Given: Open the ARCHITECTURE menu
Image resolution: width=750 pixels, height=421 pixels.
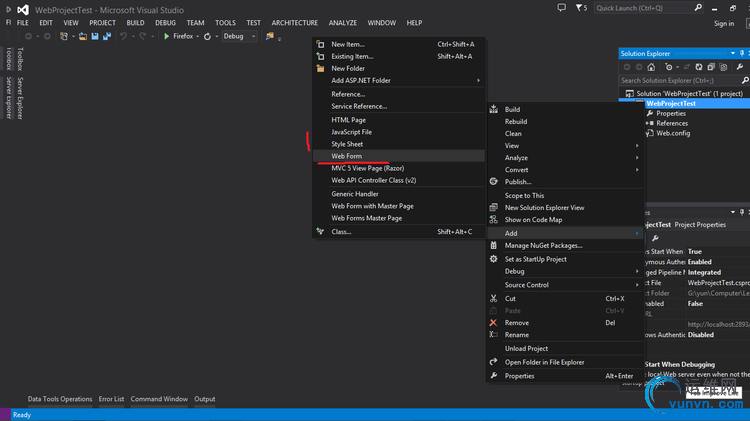Looking at the screenshot, I should [295, 22].
